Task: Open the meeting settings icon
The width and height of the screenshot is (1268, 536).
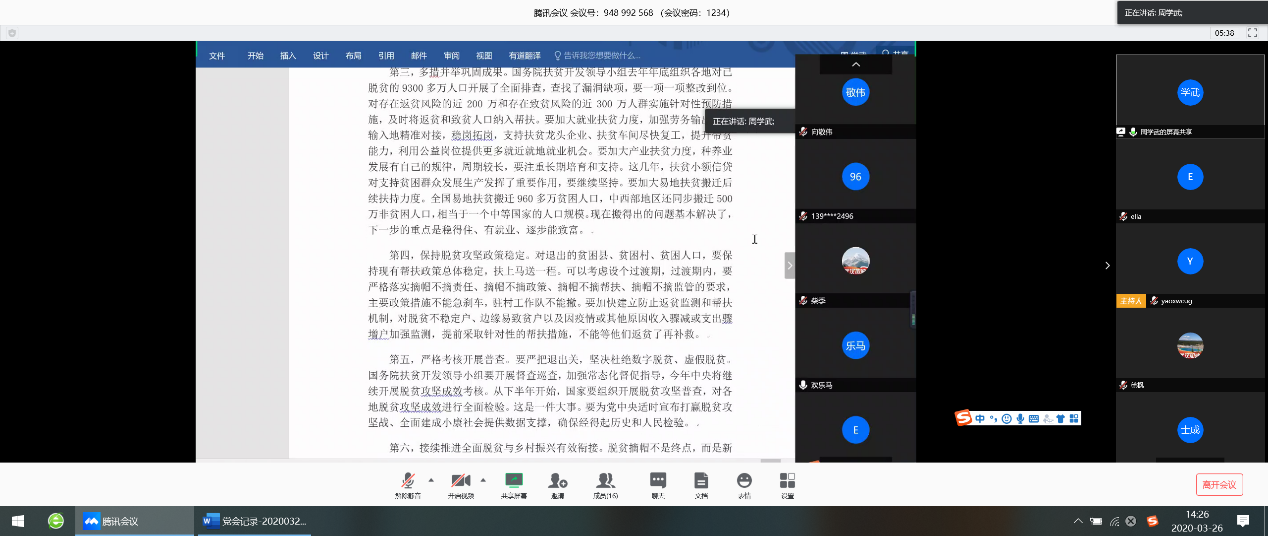Action: tap(787, 482)
